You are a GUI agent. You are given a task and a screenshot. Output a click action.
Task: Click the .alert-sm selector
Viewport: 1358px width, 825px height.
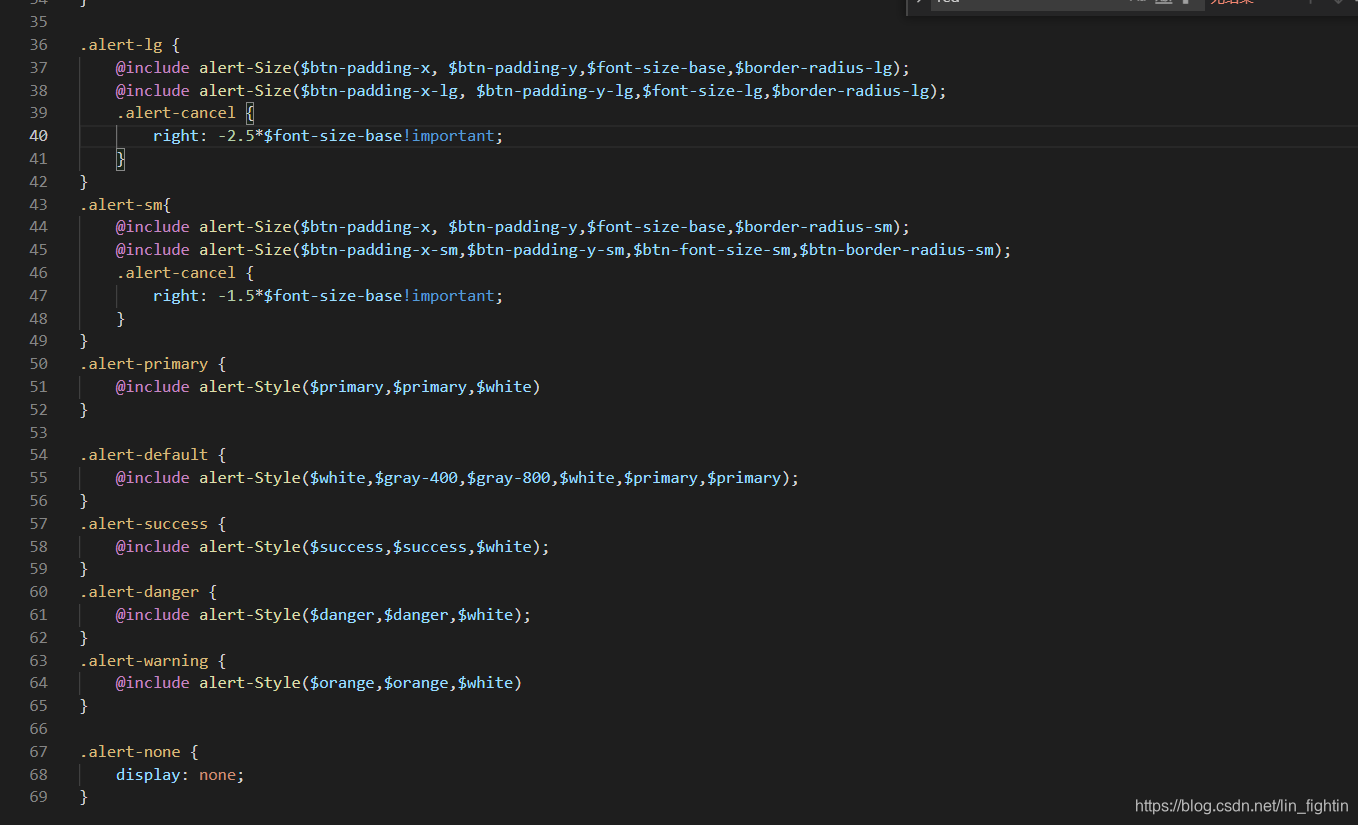[x=121, y=204]
